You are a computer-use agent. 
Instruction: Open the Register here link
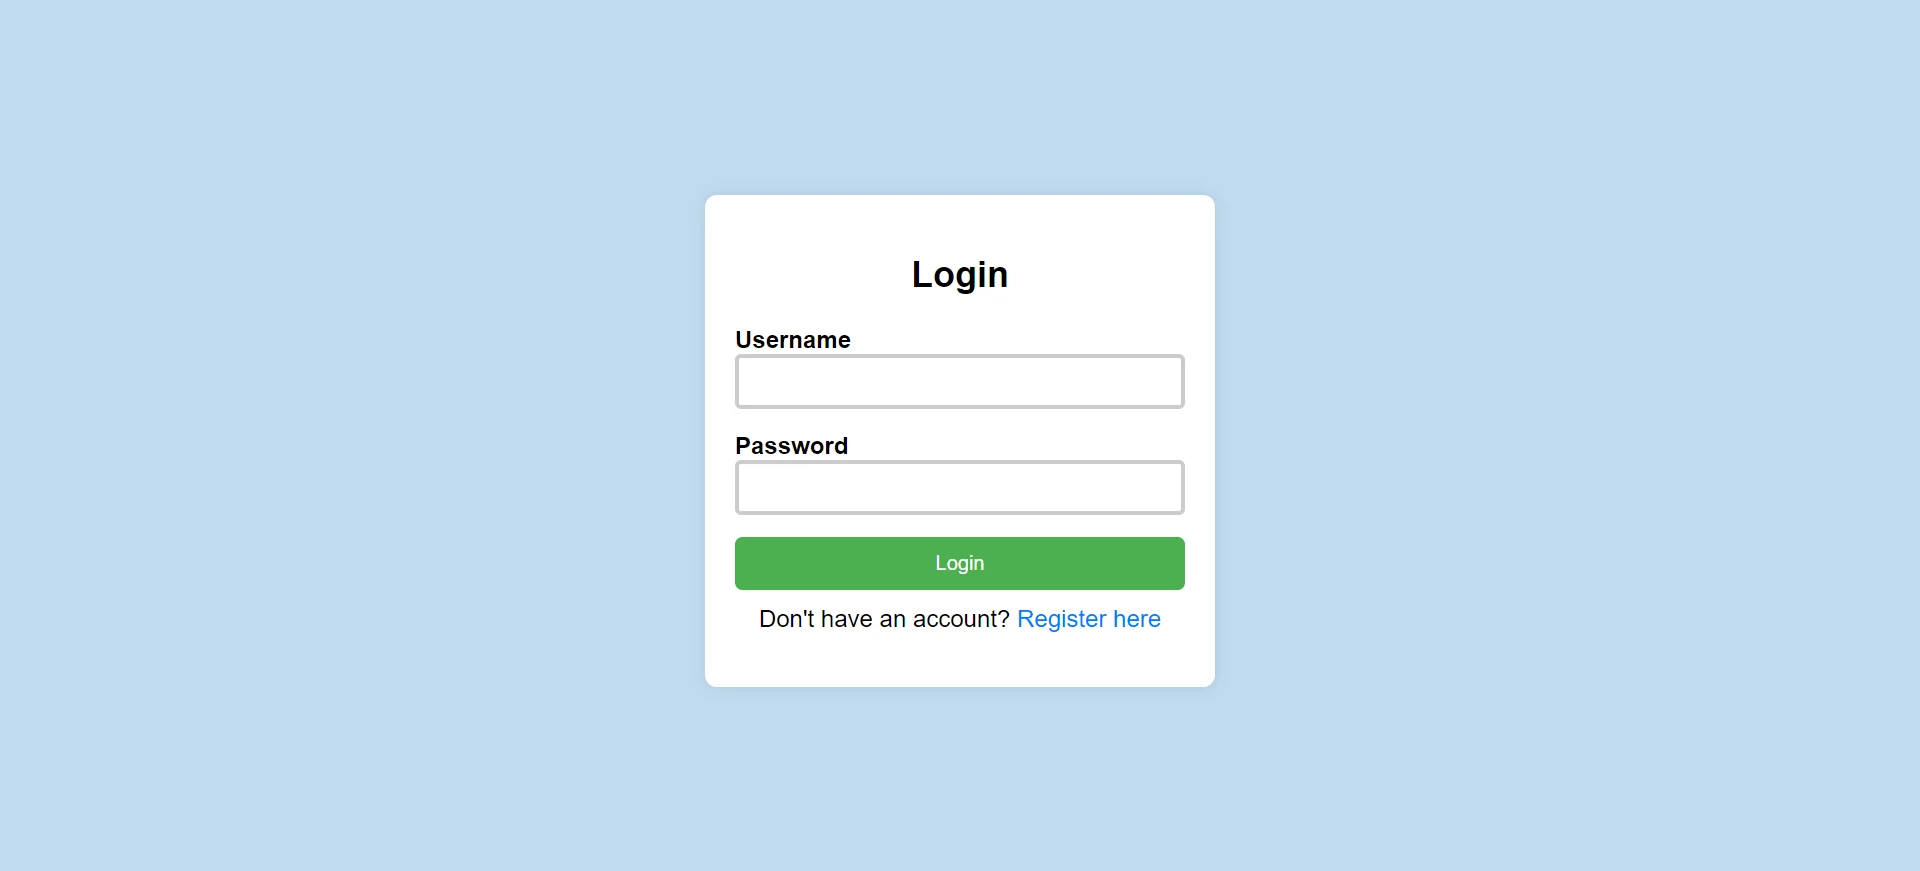(1088, 619)
